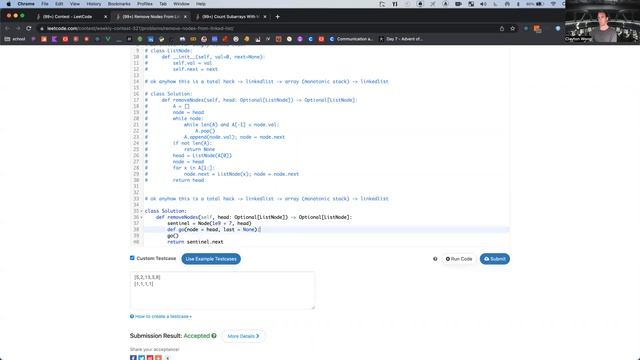This screenshot has height=360, width=640.
Task: Click the commented 'A.pop()' line
Action: click(204, 131)
